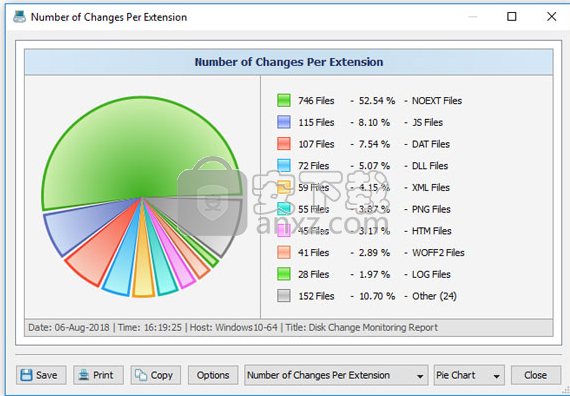Image resolution: width=570 pixels, height=396 pixels.
Task: Click '1.97 %' percentage text
Action: pyautogui.click(x=374, y=275)
